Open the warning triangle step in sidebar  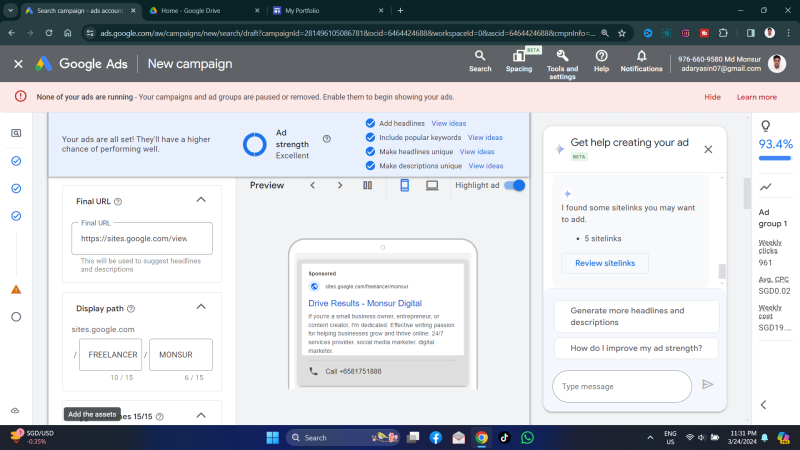16,289
